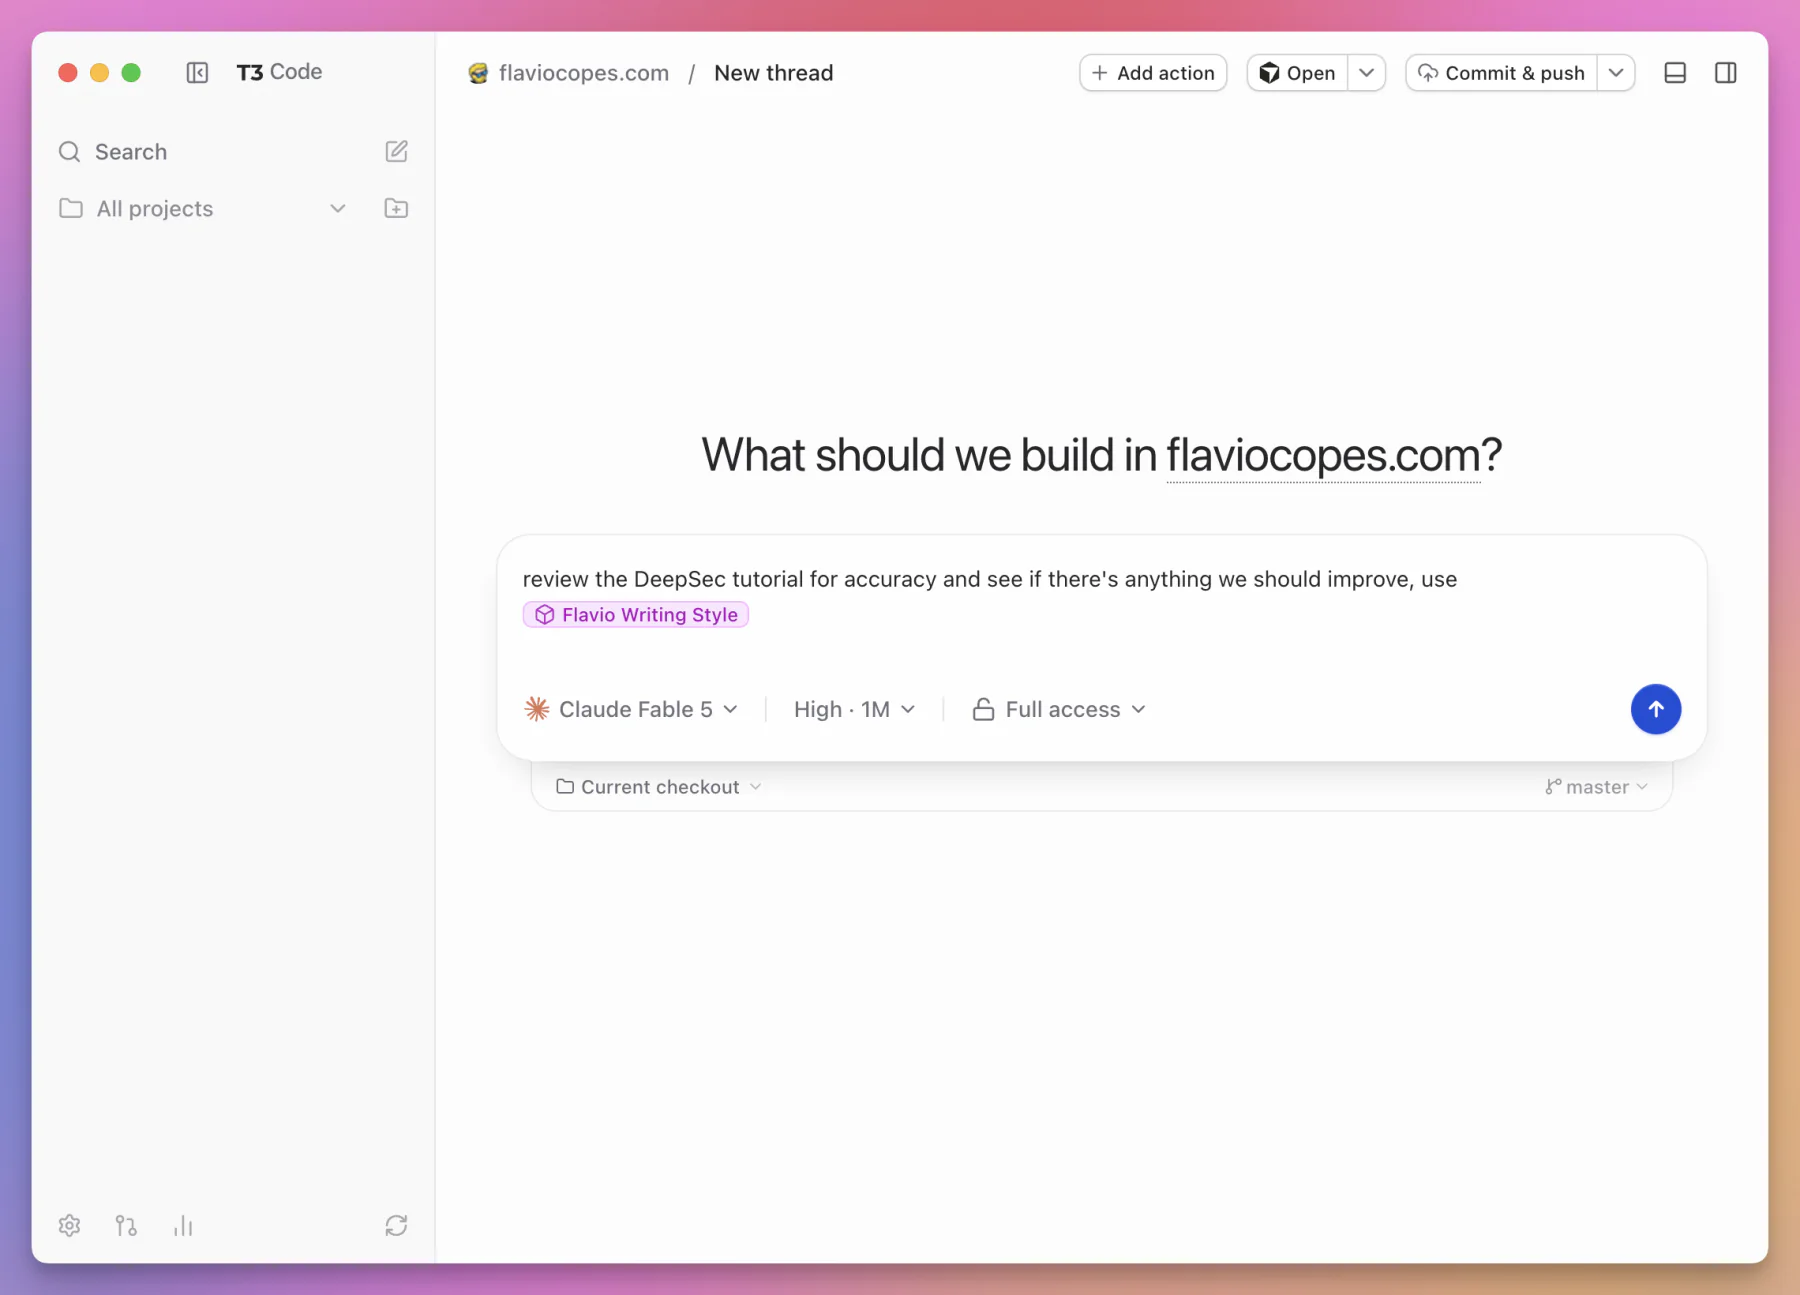Image resolution: width=1800 pixels, height=1295 pixels.
Task: Click the T3 Code app title
Action: 279,72
